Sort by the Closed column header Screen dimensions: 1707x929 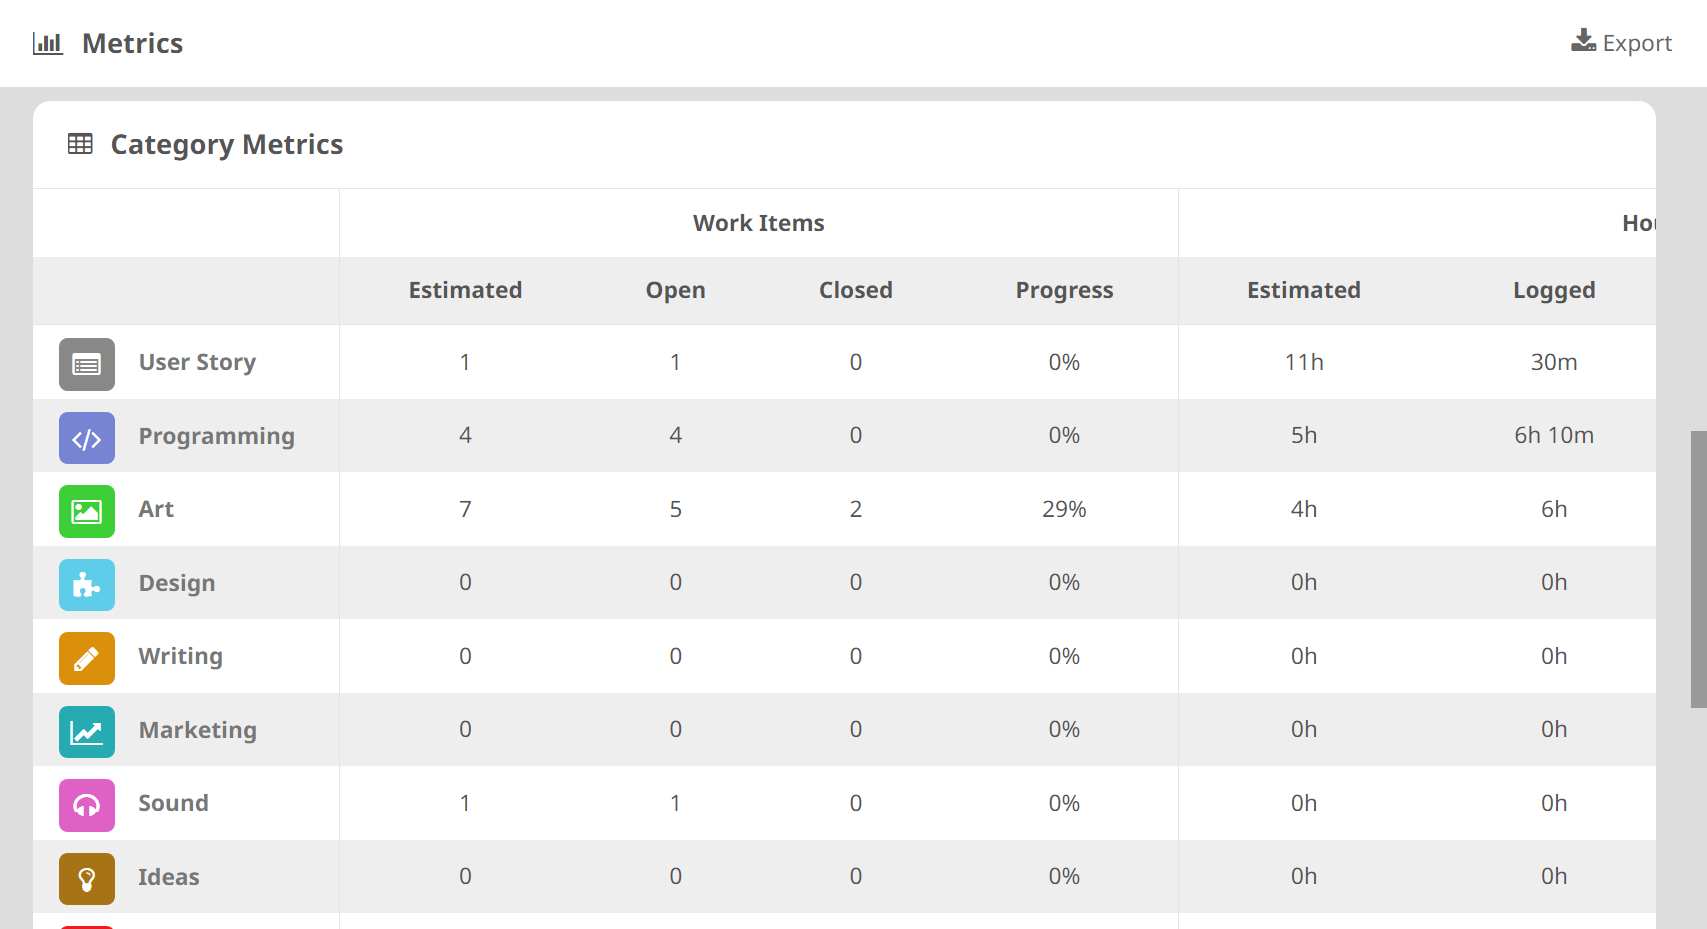855,290
